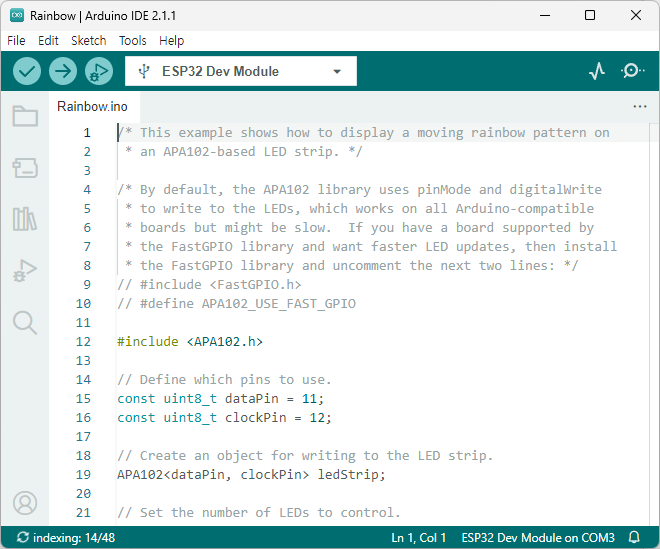This screenshot has height=549, width=660.
Task: Click line number 15 in the gutter
Action: click(83, 398)
